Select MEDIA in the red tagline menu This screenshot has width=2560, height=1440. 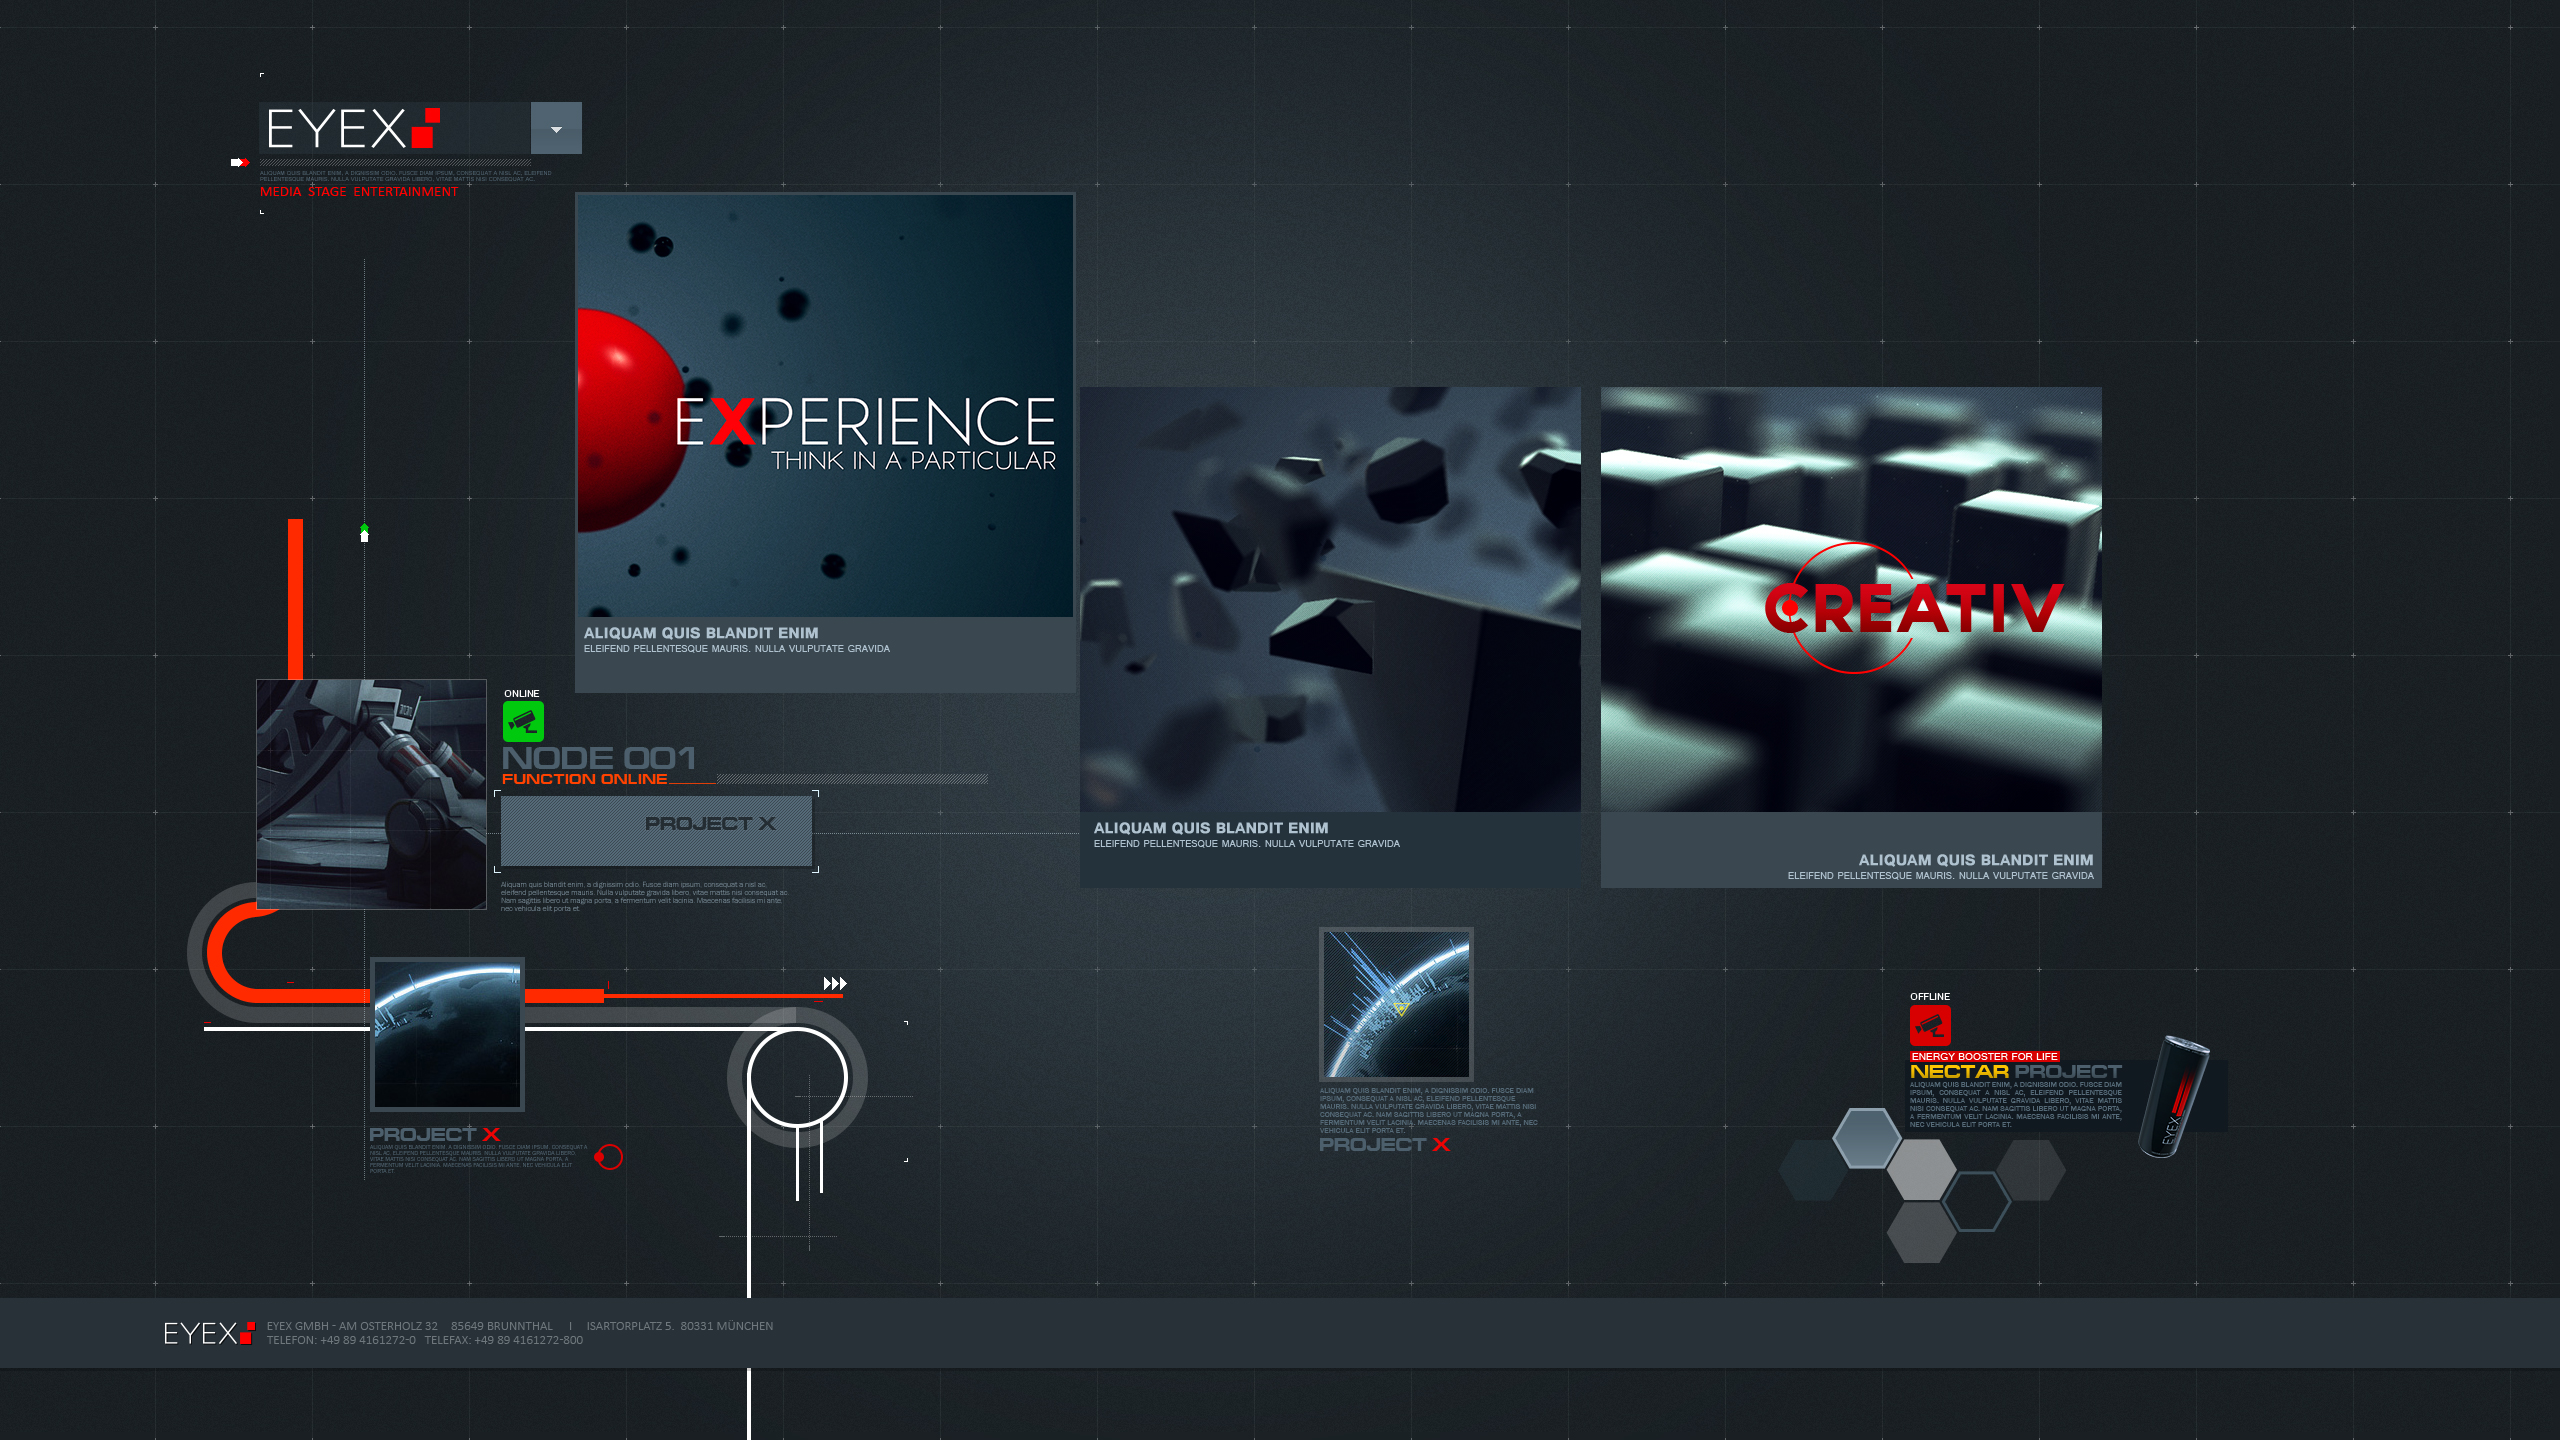[280, 192]
